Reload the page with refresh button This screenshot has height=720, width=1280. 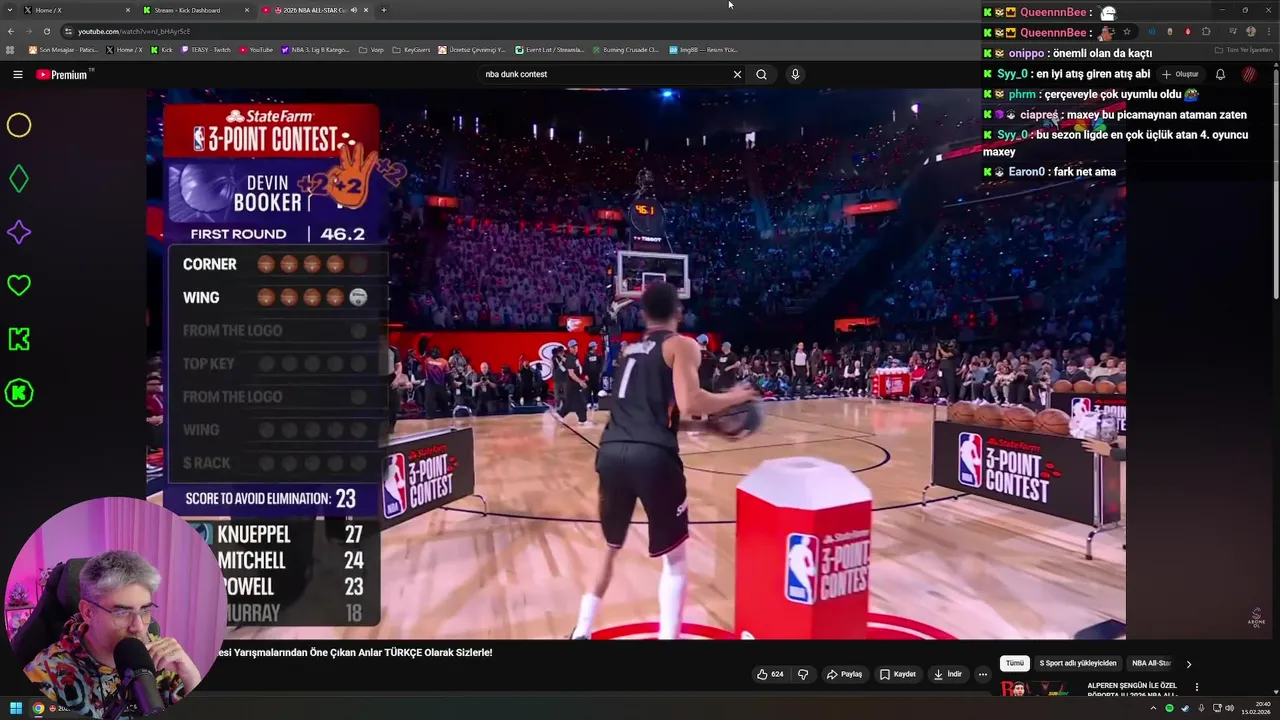(x=46, y=31)
